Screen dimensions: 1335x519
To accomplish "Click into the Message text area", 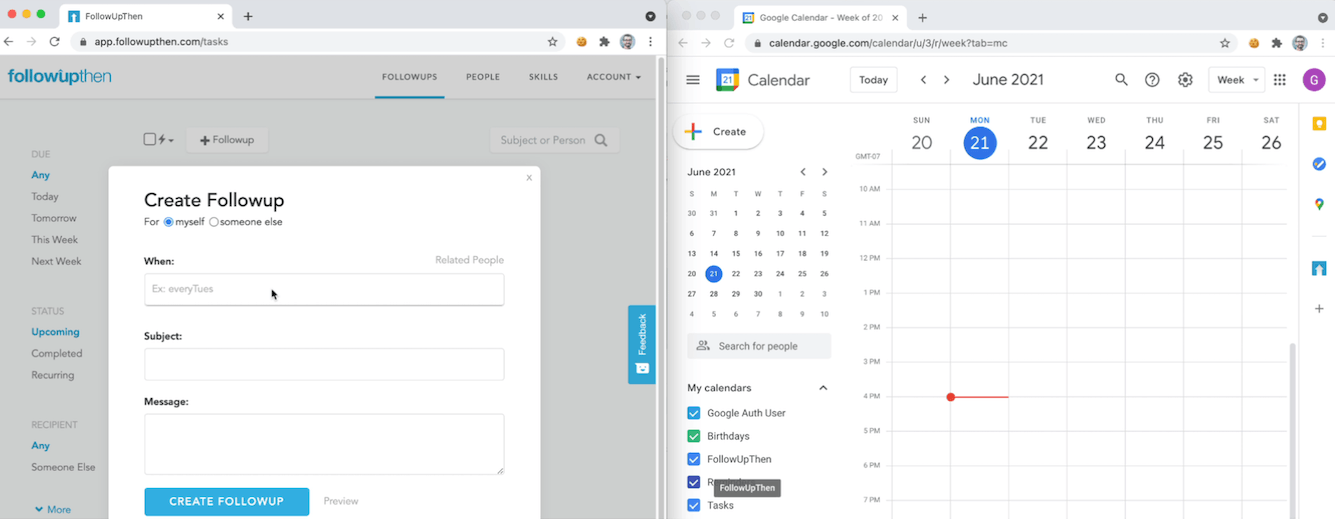I will click(x=324, y=444).
